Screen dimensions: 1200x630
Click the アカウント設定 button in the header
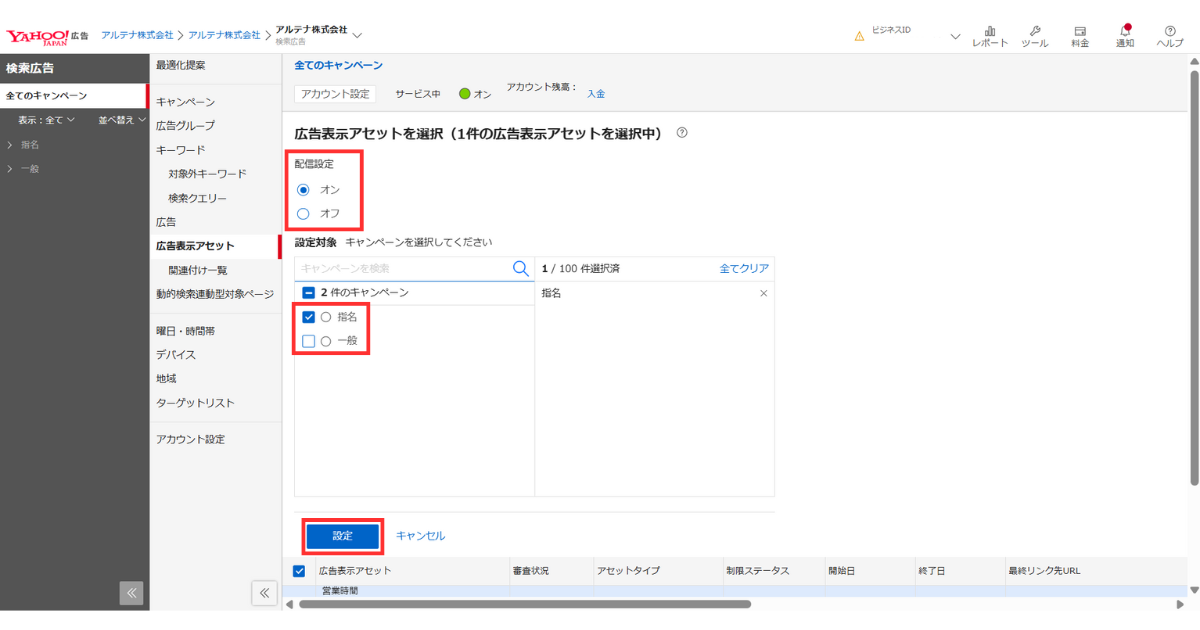pyautogui.click(x=335, y=94)
